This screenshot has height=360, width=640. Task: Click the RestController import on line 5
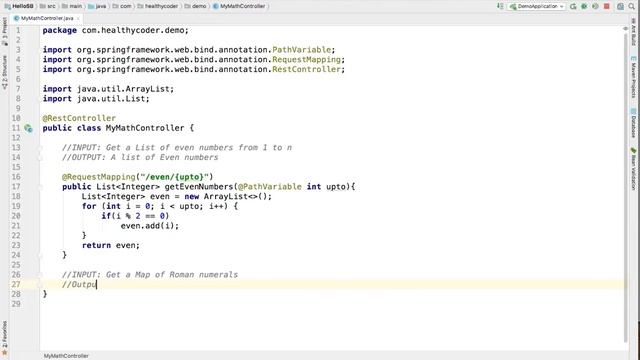(x=307, y=69)
